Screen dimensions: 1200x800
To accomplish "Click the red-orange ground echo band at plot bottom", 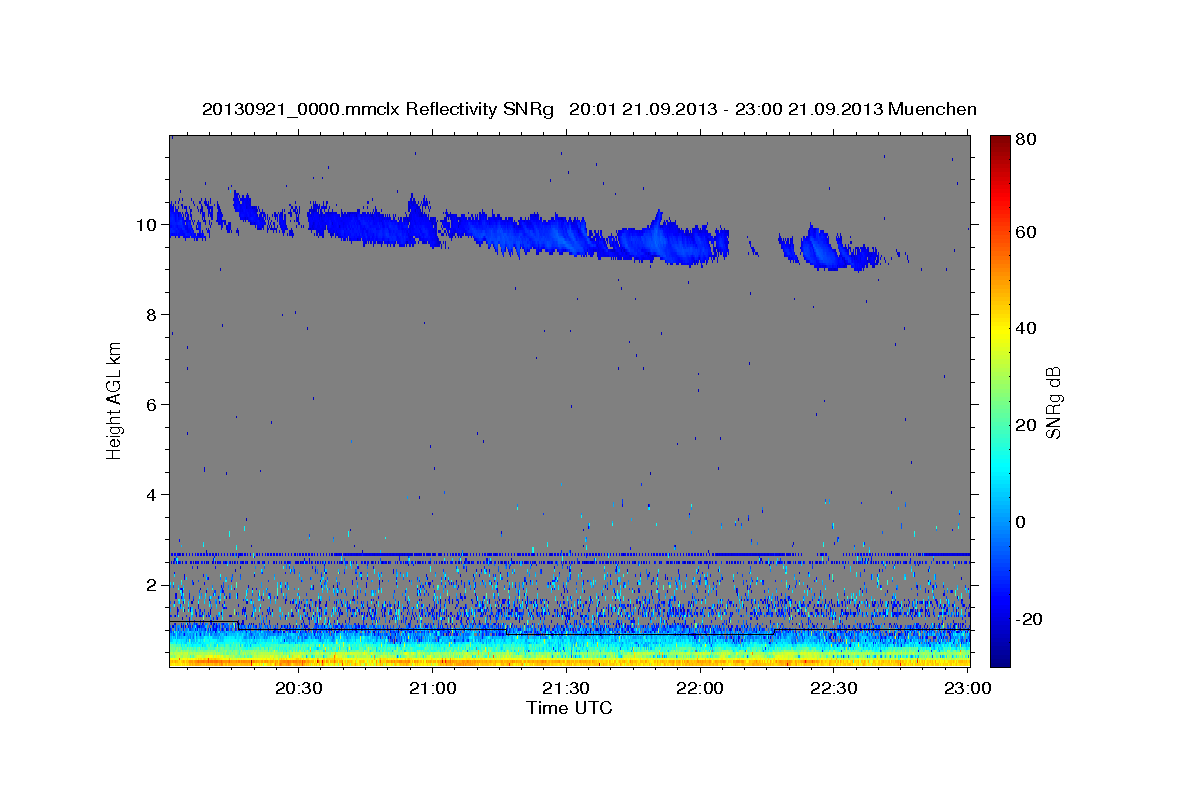I will tap(569, 661).
